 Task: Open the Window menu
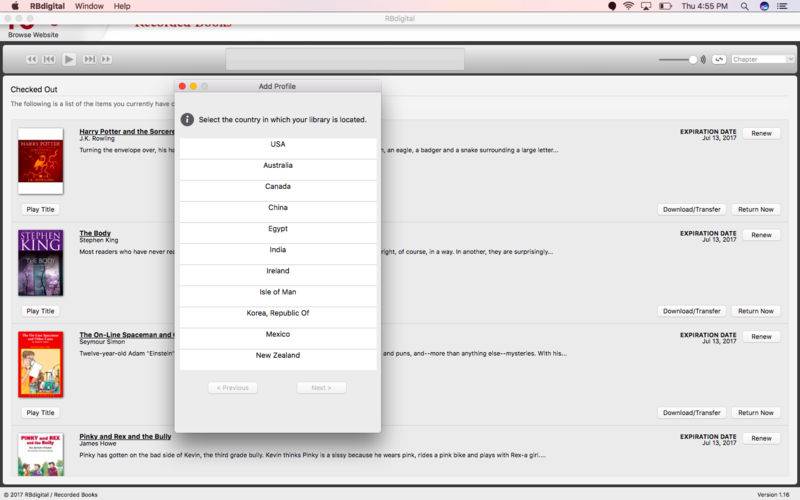coord(89,6)
